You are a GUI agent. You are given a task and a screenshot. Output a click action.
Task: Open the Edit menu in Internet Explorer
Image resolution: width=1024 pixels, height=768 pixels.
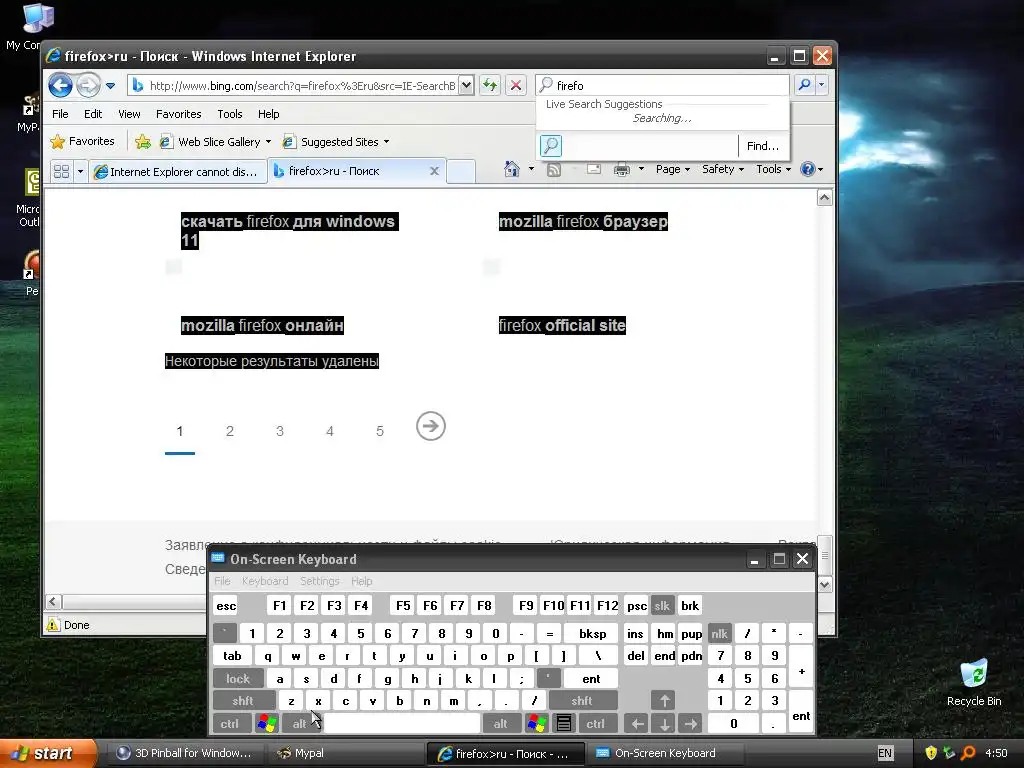(93, 114)
